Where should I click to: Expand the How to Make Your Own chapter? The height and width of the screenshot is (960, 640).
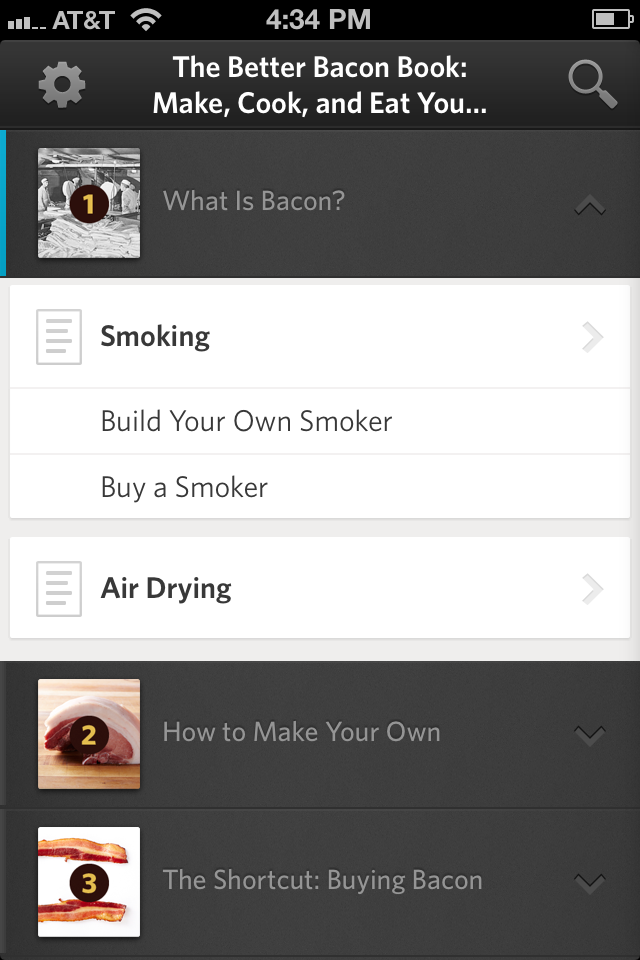click(x=590, y=734)
